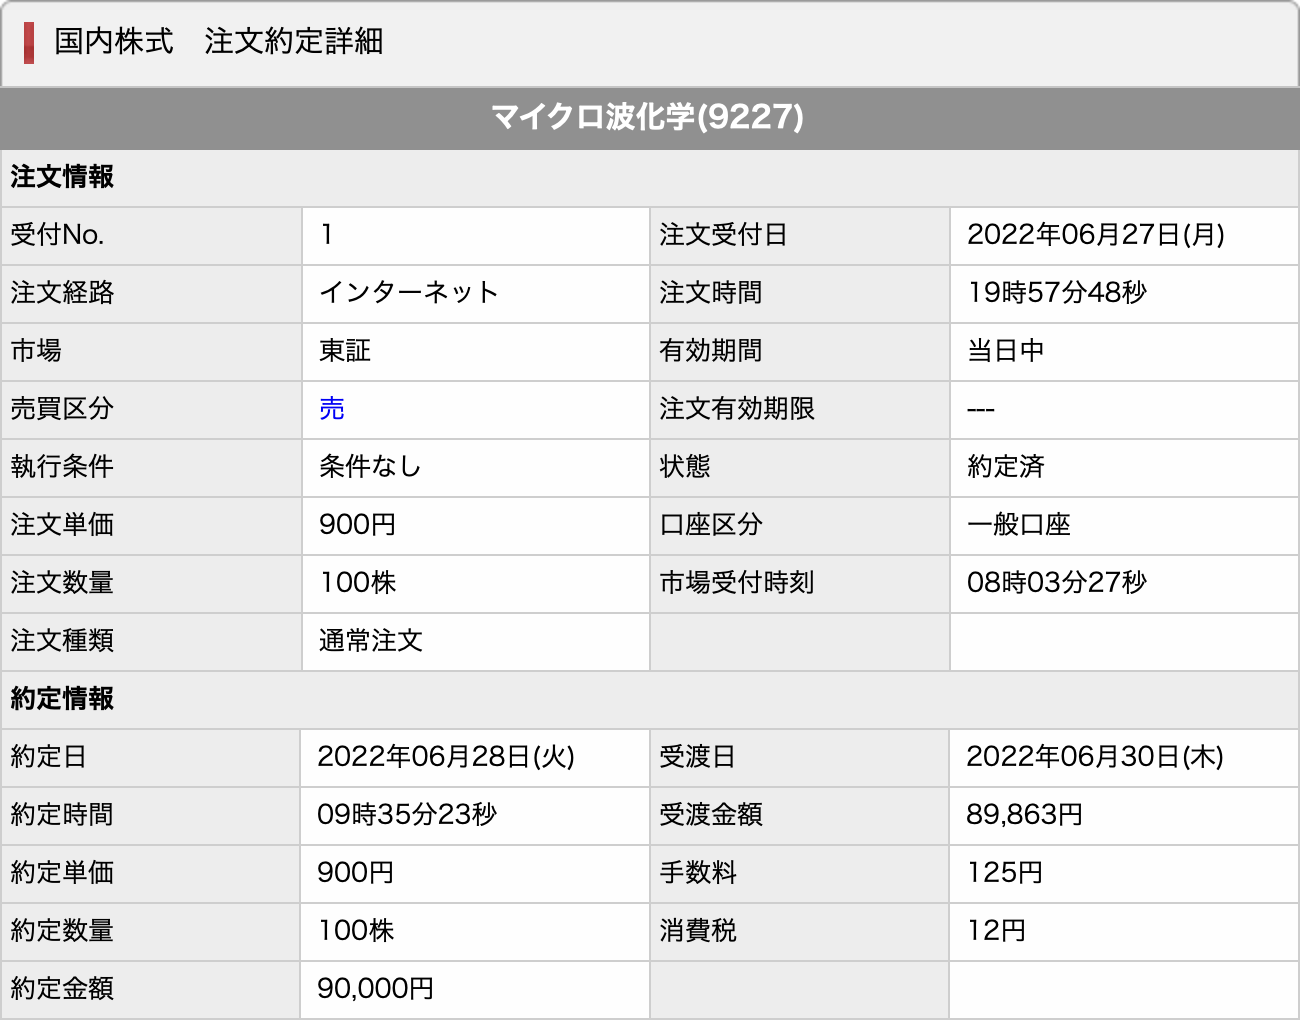This screenshot has width=1302, height=1024.
Task: Click the 状態 label
Action: [685, 467]
